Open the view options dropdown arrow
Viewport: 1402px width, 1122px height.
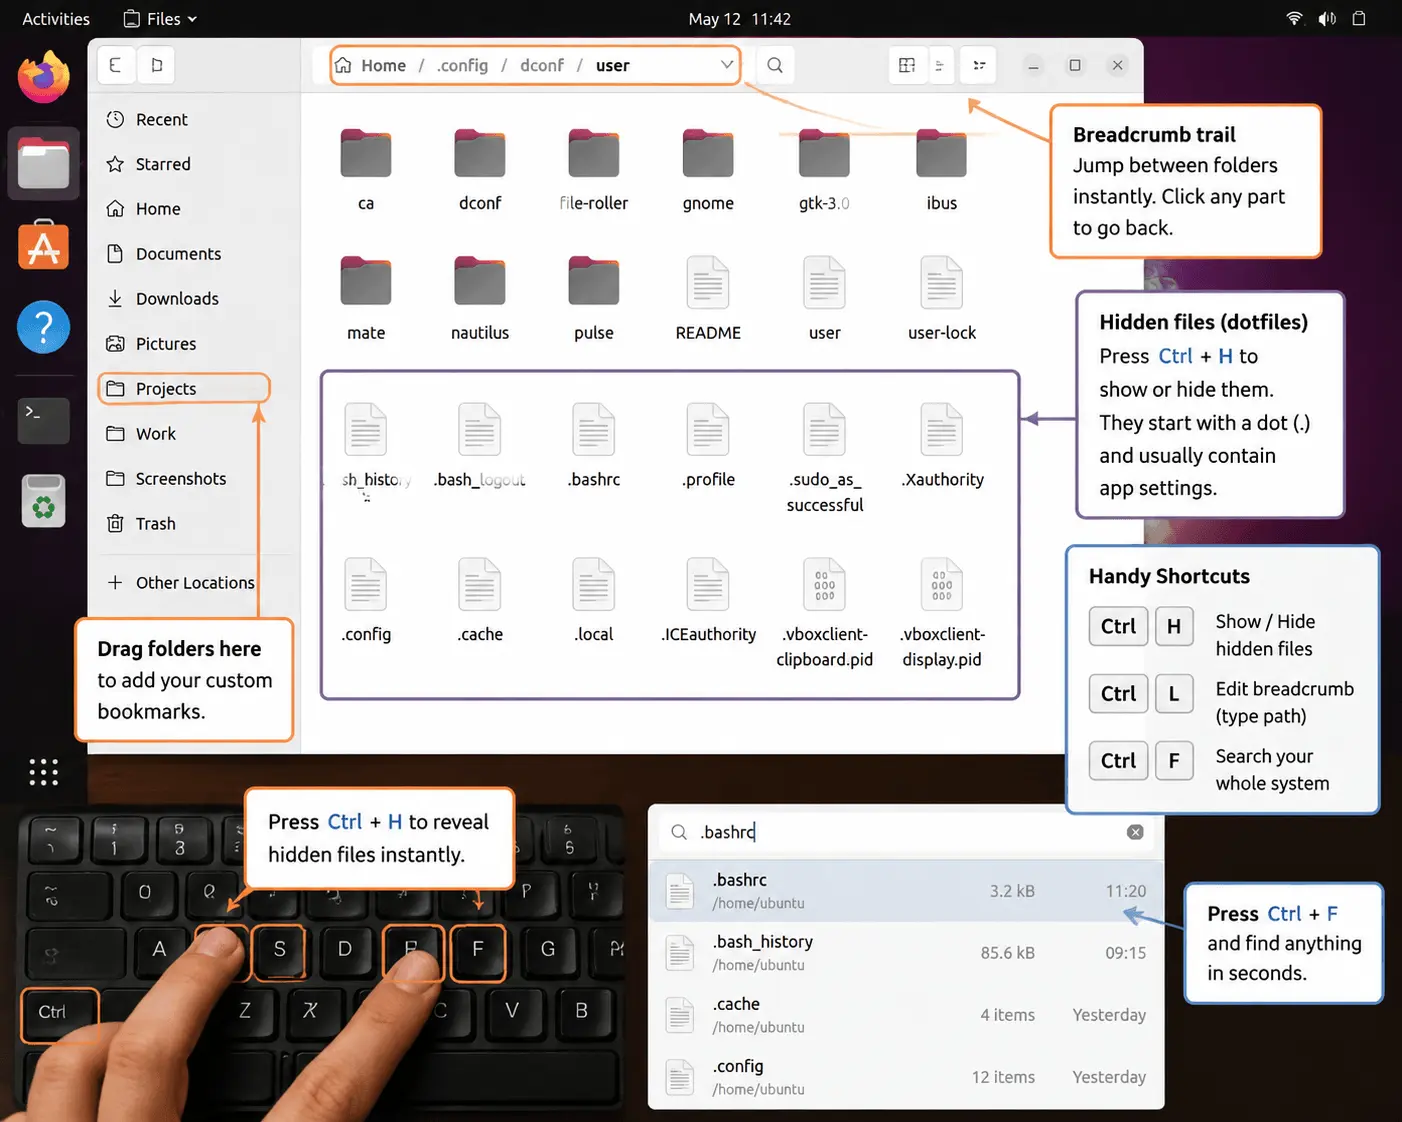click(x=939, y=65)
